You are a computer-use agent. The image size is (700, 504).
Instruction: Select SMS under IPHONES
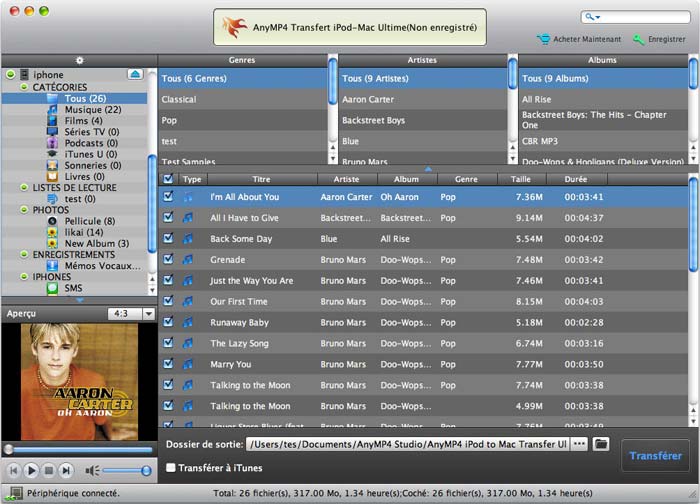(73, 288)
